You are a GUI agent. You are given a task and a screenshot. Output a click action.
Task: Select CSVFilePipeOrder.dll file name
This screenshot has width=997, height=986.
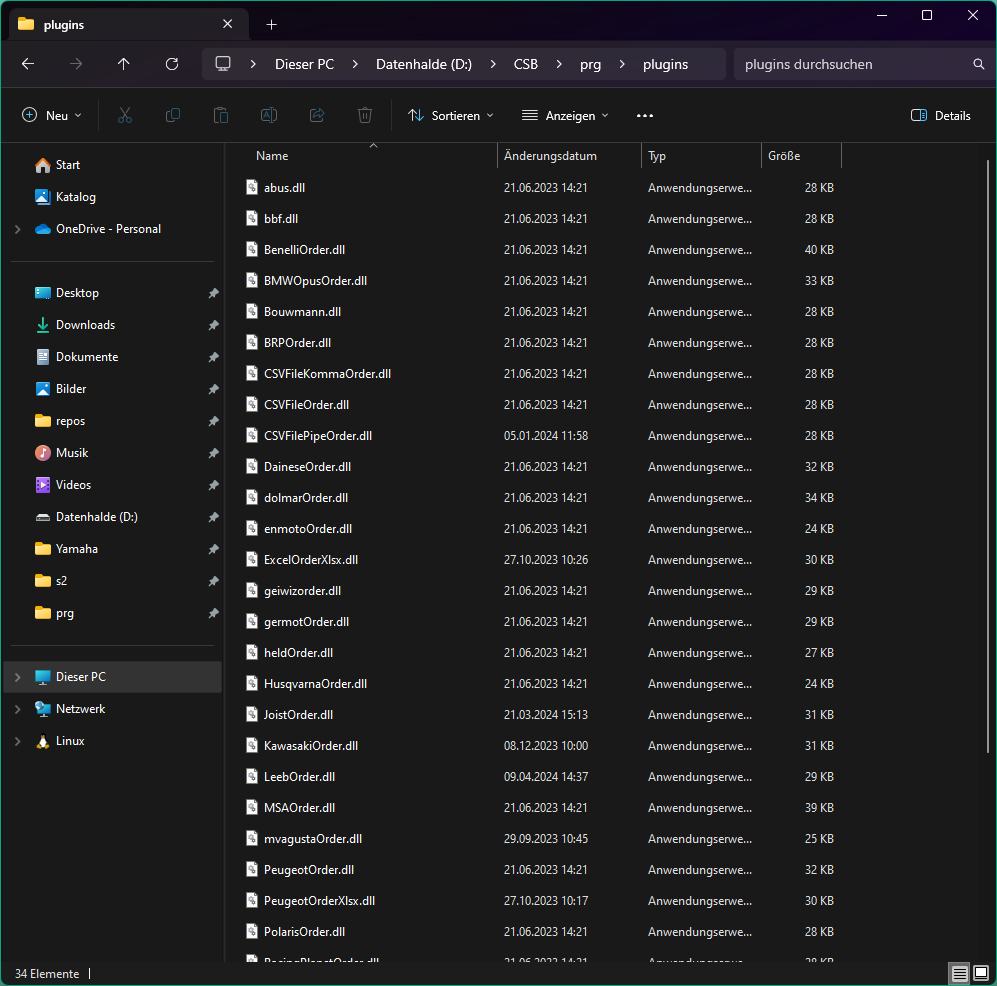(x=318, y=435)
